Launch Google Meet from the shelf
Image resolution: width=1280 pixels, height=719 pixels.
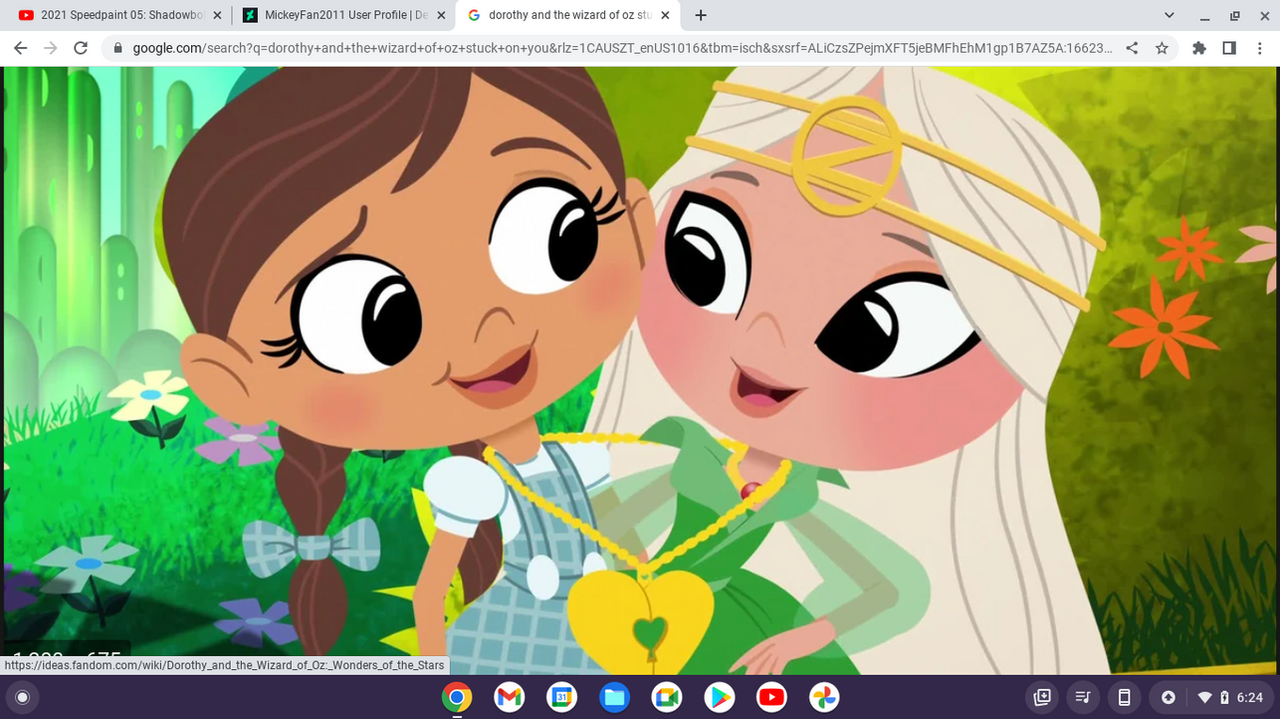667,697
